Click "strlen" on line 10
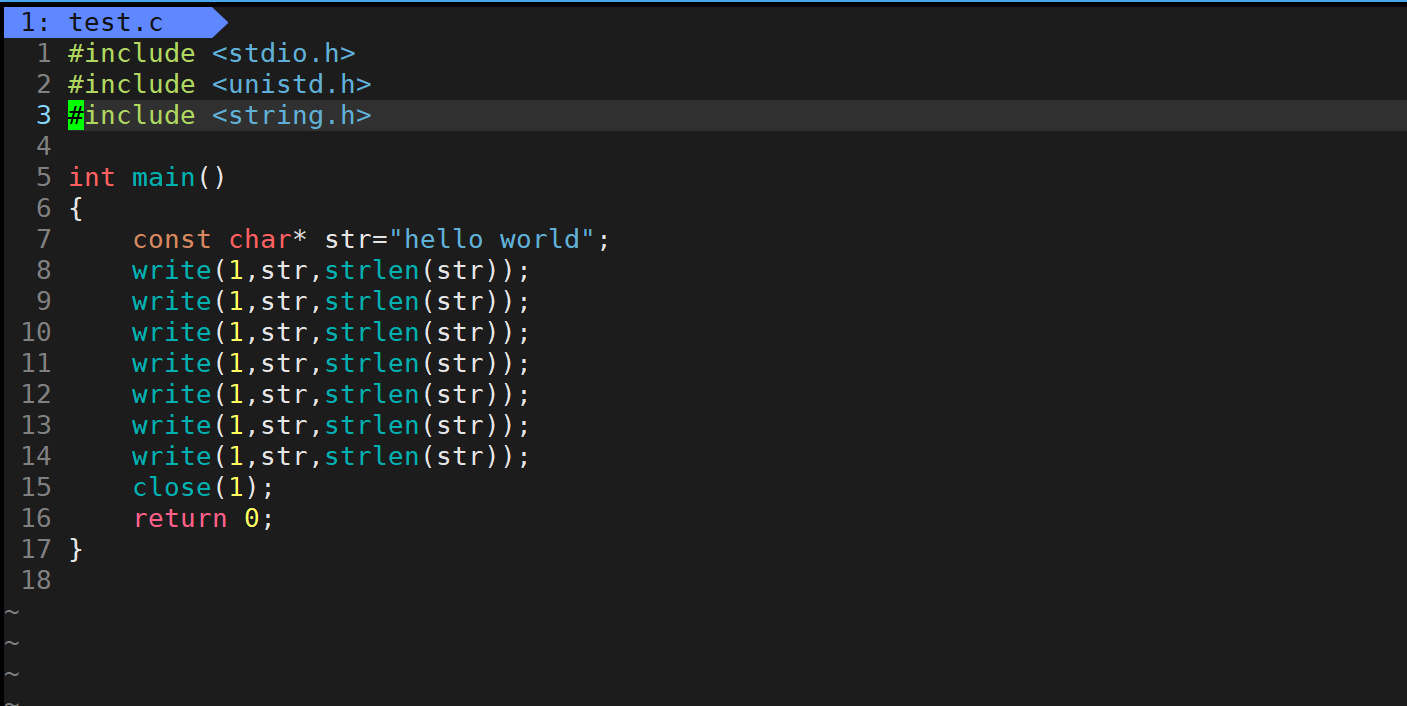Viewport: 1407px width, 706px height. point(371,332)
